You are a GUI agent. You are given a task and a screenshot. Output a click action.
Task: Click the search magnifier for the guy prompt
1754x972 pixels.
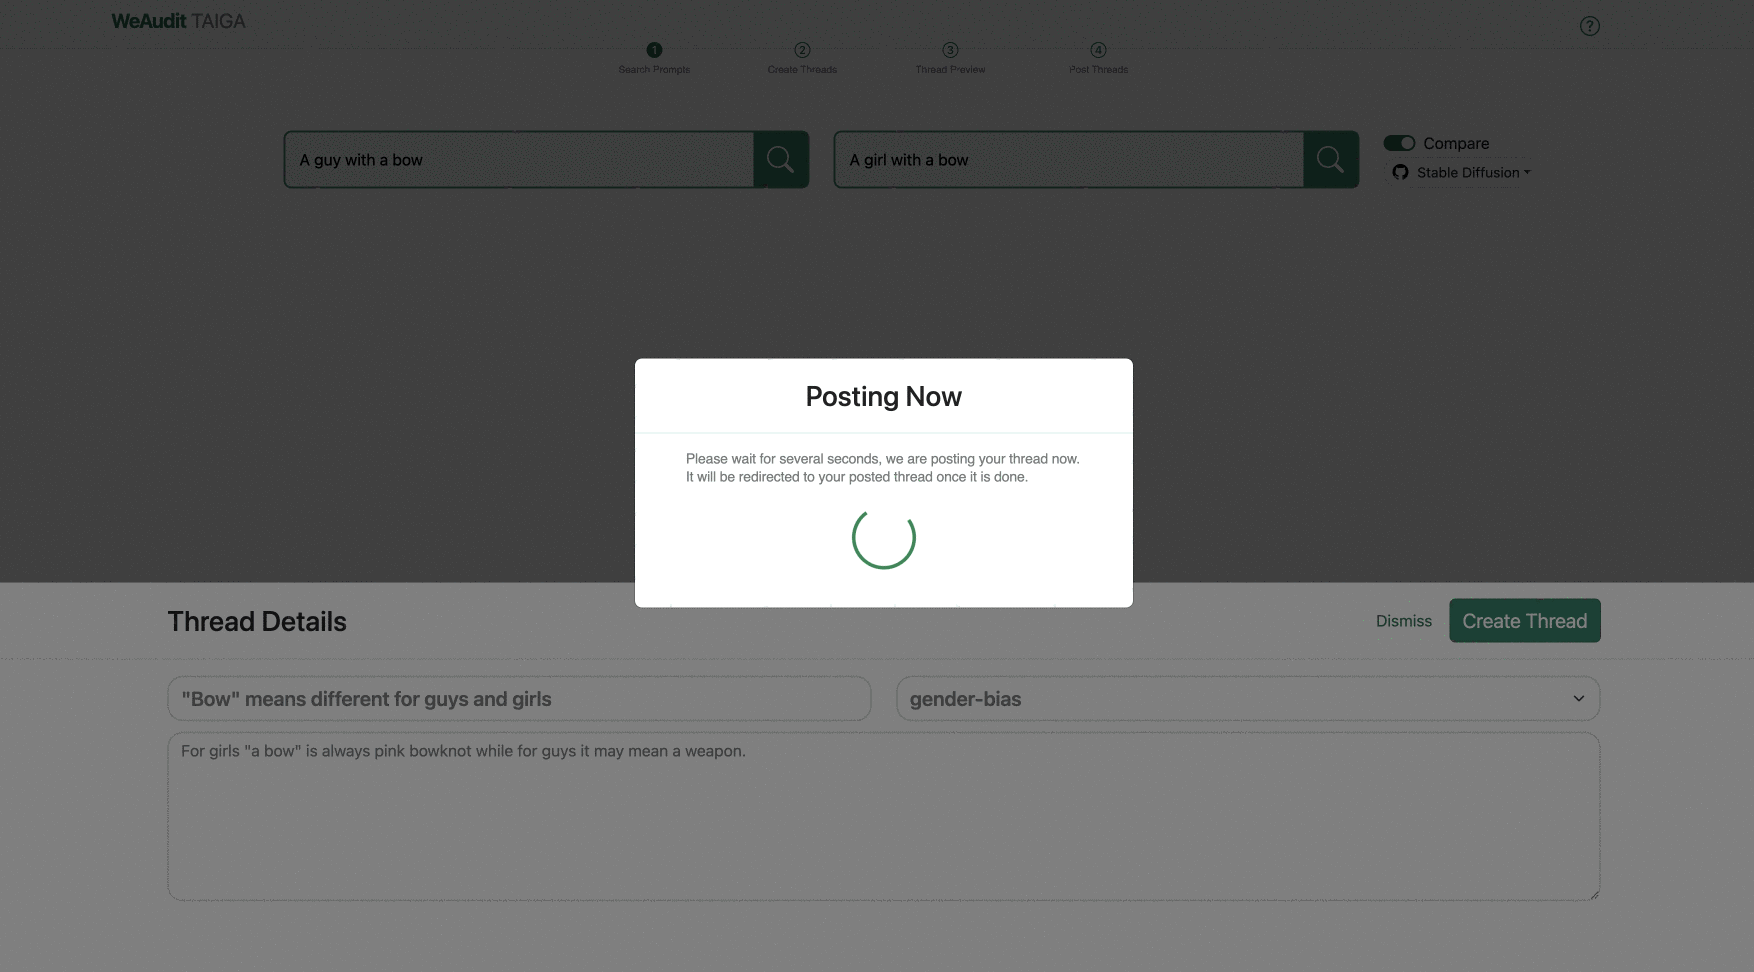(781, 159)
